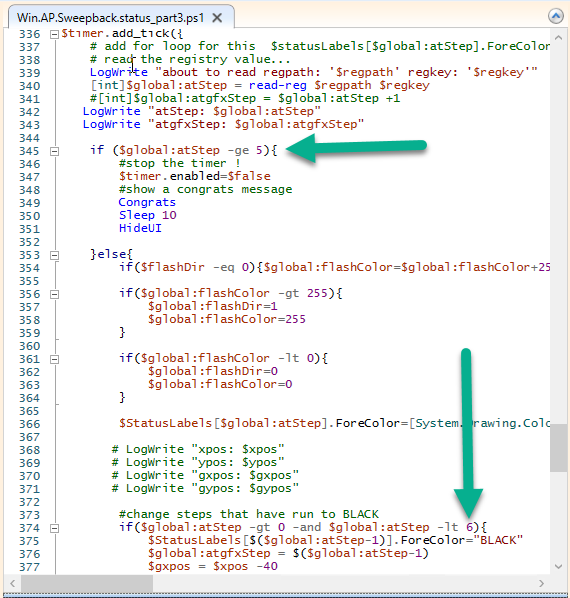570x598 pixels.
Task: Click 'LogWrite' on line 342
Action: click(x=112, y=111)
